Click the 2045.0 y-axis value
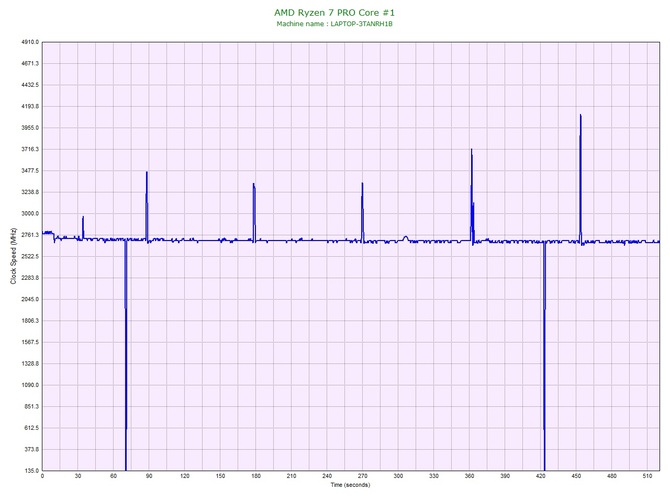 (30, 299)
